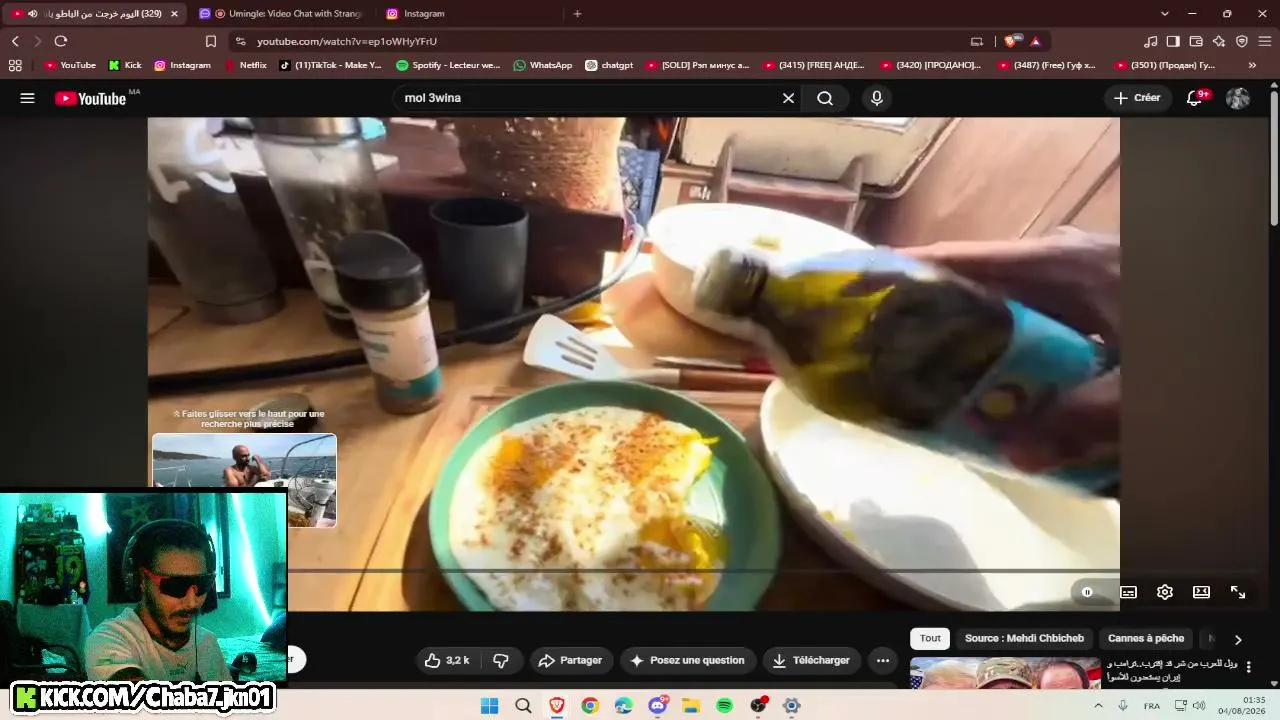Go to the YouTube home logo
The width and height of the screenshot is (1280, 720).
tap(90, 98)
